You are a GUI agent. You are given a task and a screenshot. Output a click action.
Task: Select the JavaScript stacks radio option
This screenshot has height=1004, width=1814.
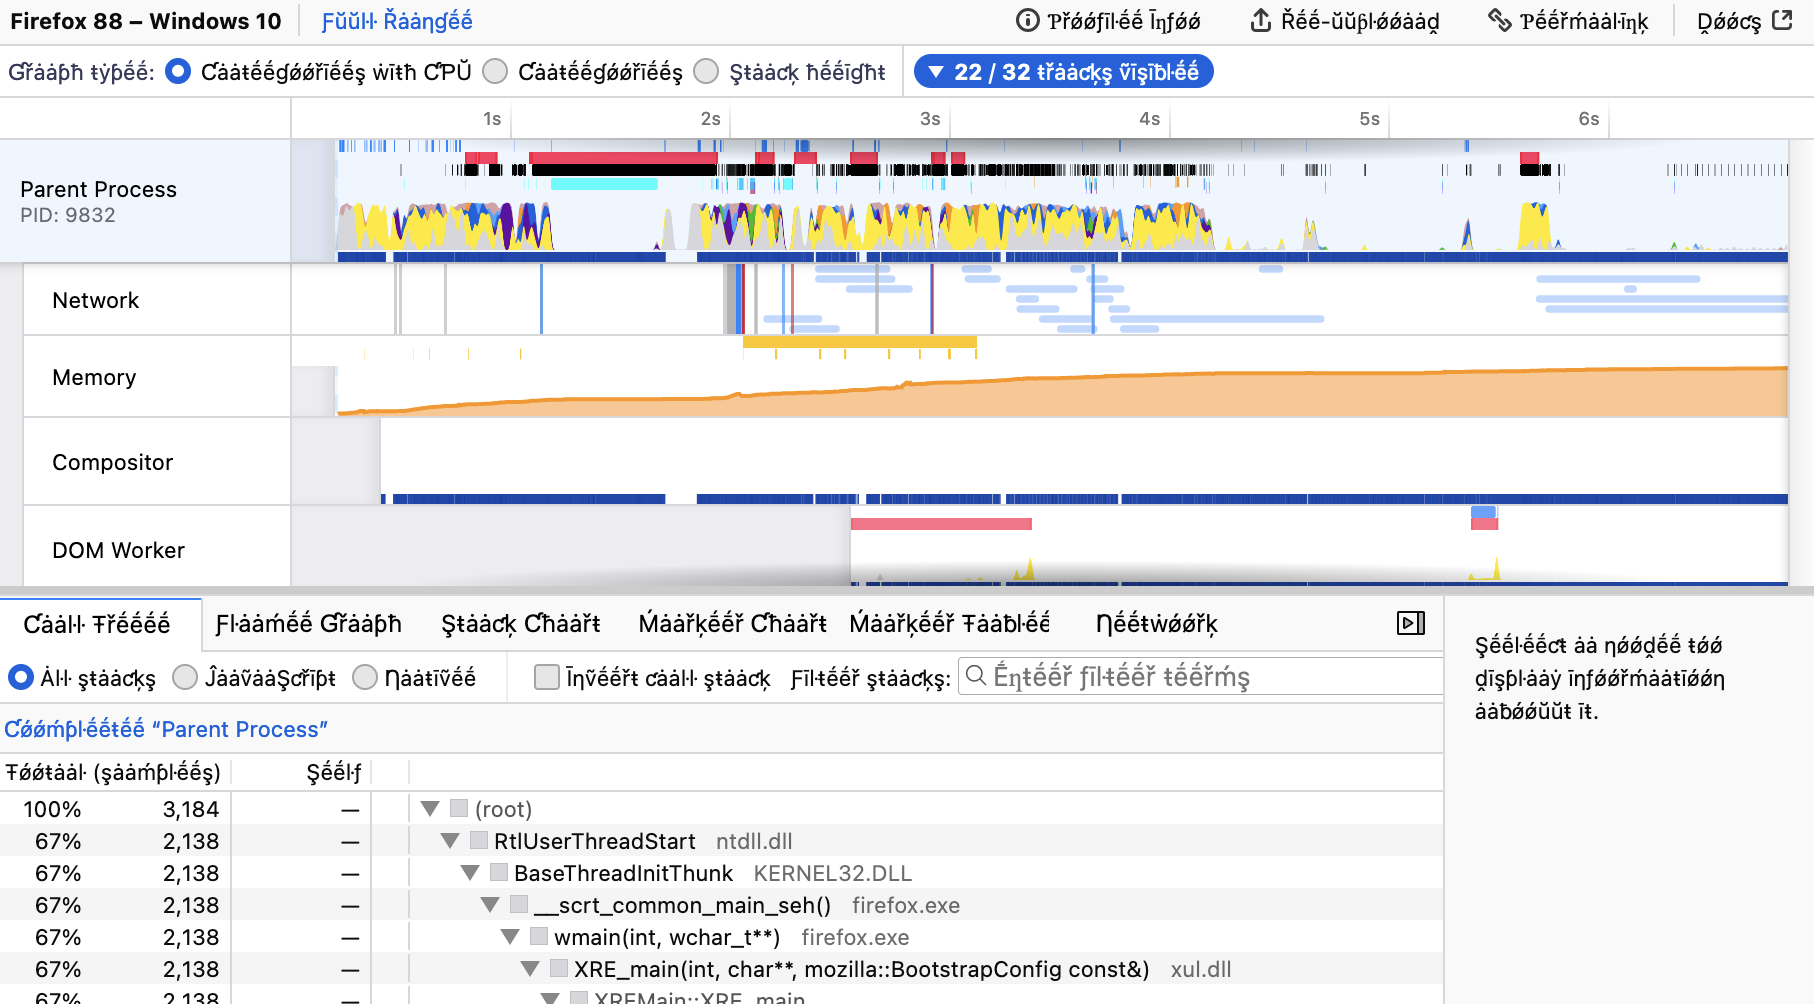click(185, 677)
